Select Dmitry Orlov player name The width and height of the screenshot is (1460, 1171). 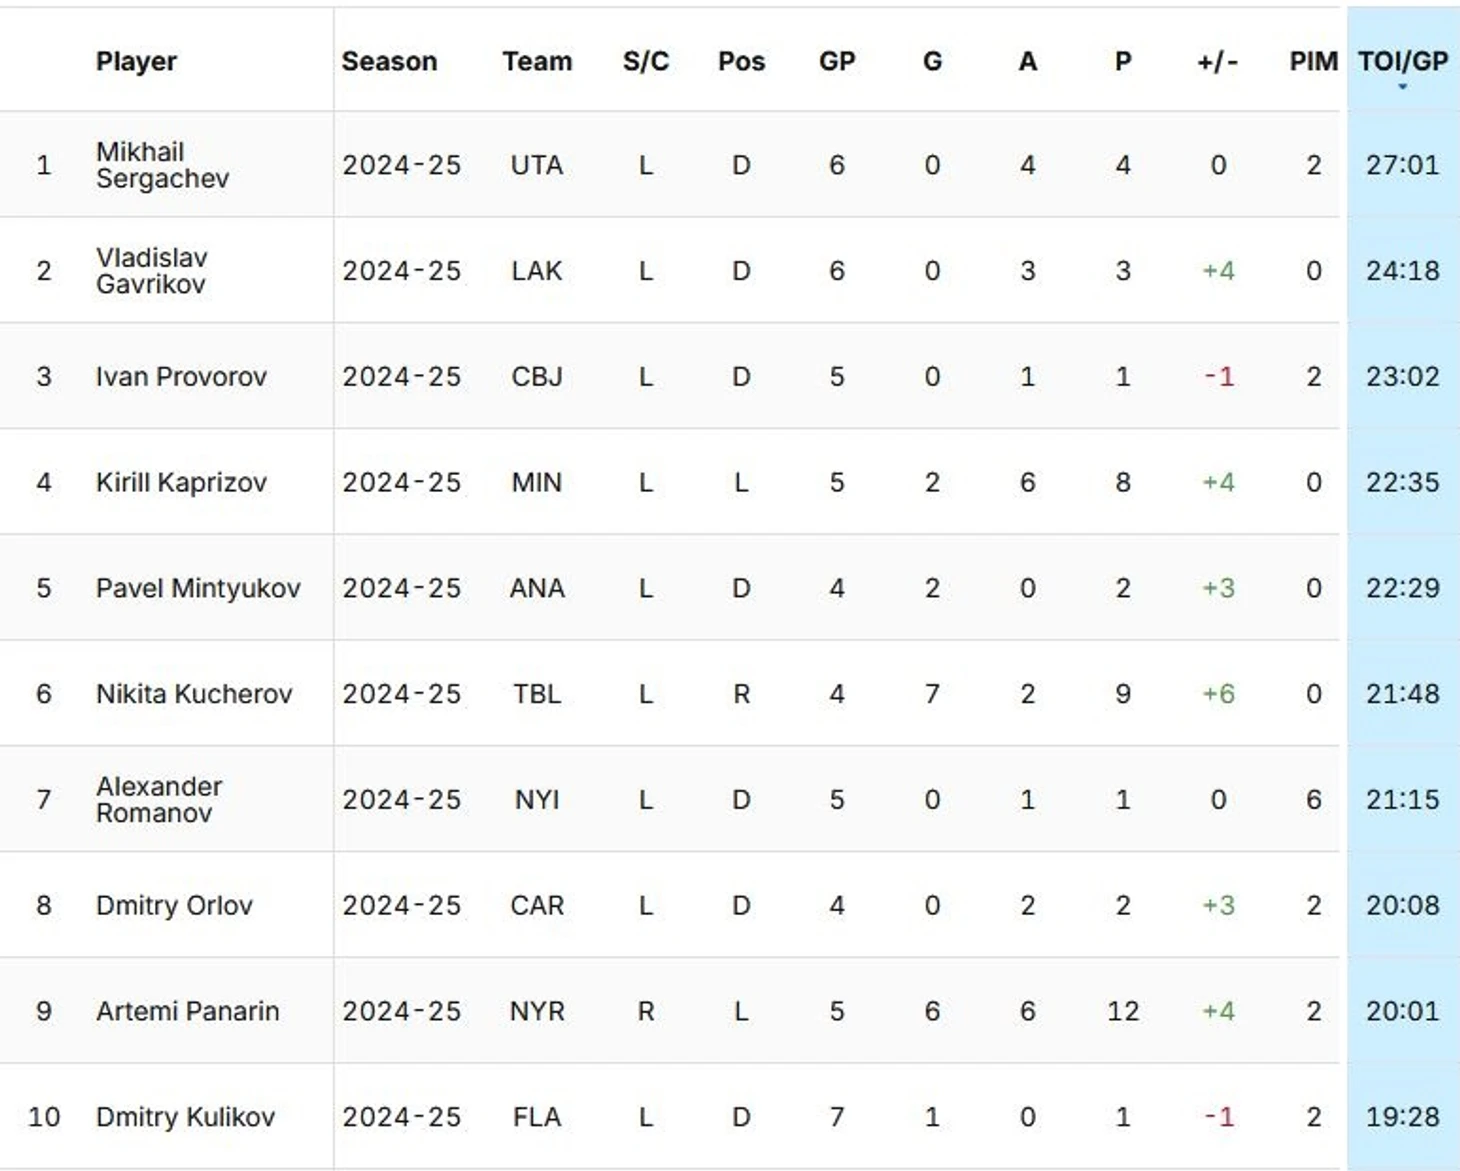pos(174,906)
